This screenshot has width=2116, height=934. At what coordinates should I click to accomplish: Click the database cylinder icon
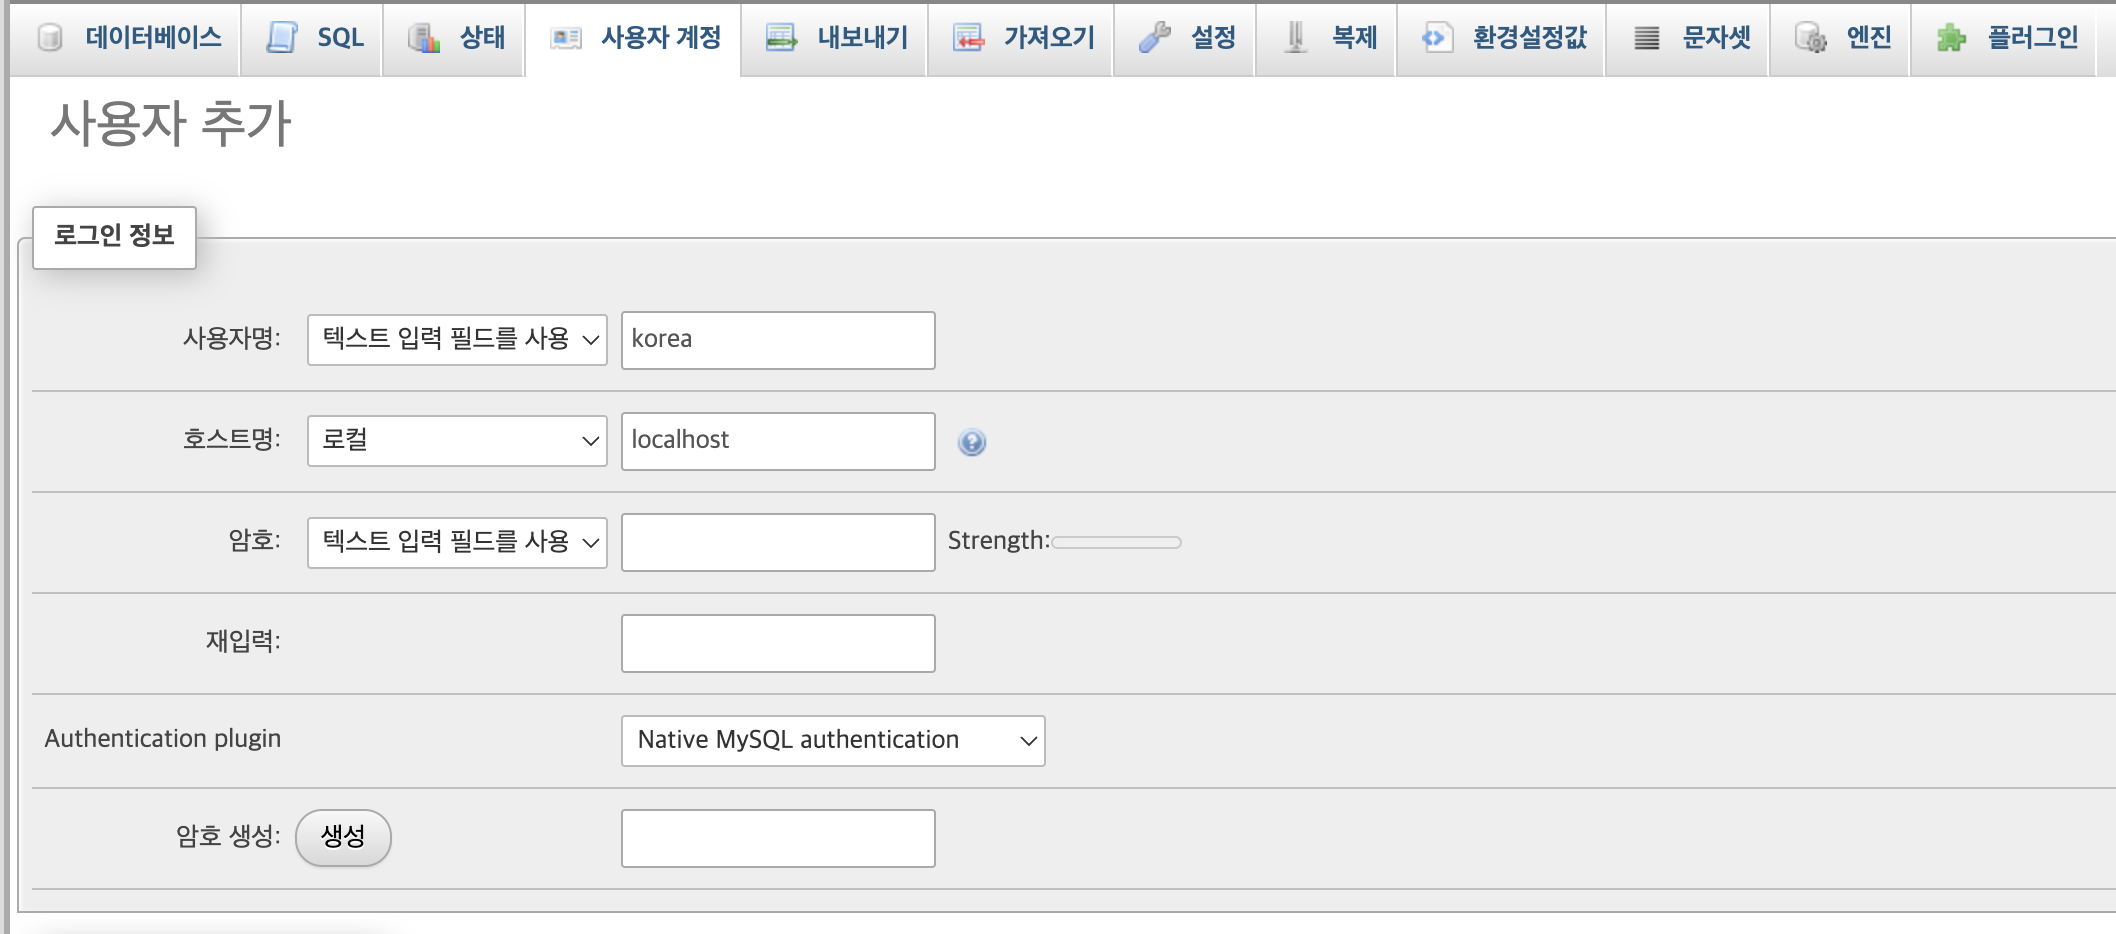coord(49,38)
